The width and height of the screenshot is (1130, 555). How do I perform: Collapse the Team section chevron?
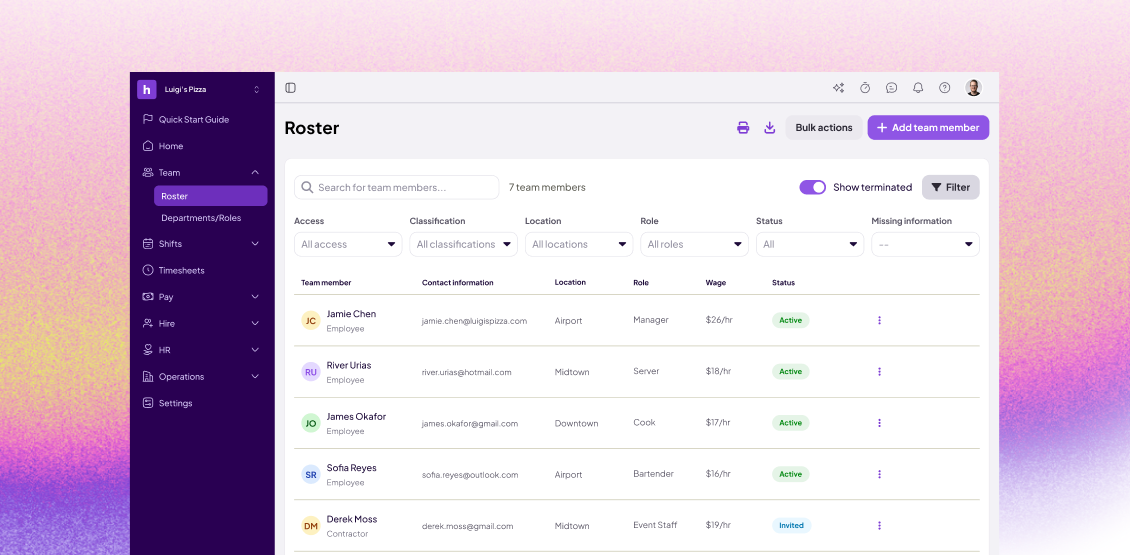255,172
